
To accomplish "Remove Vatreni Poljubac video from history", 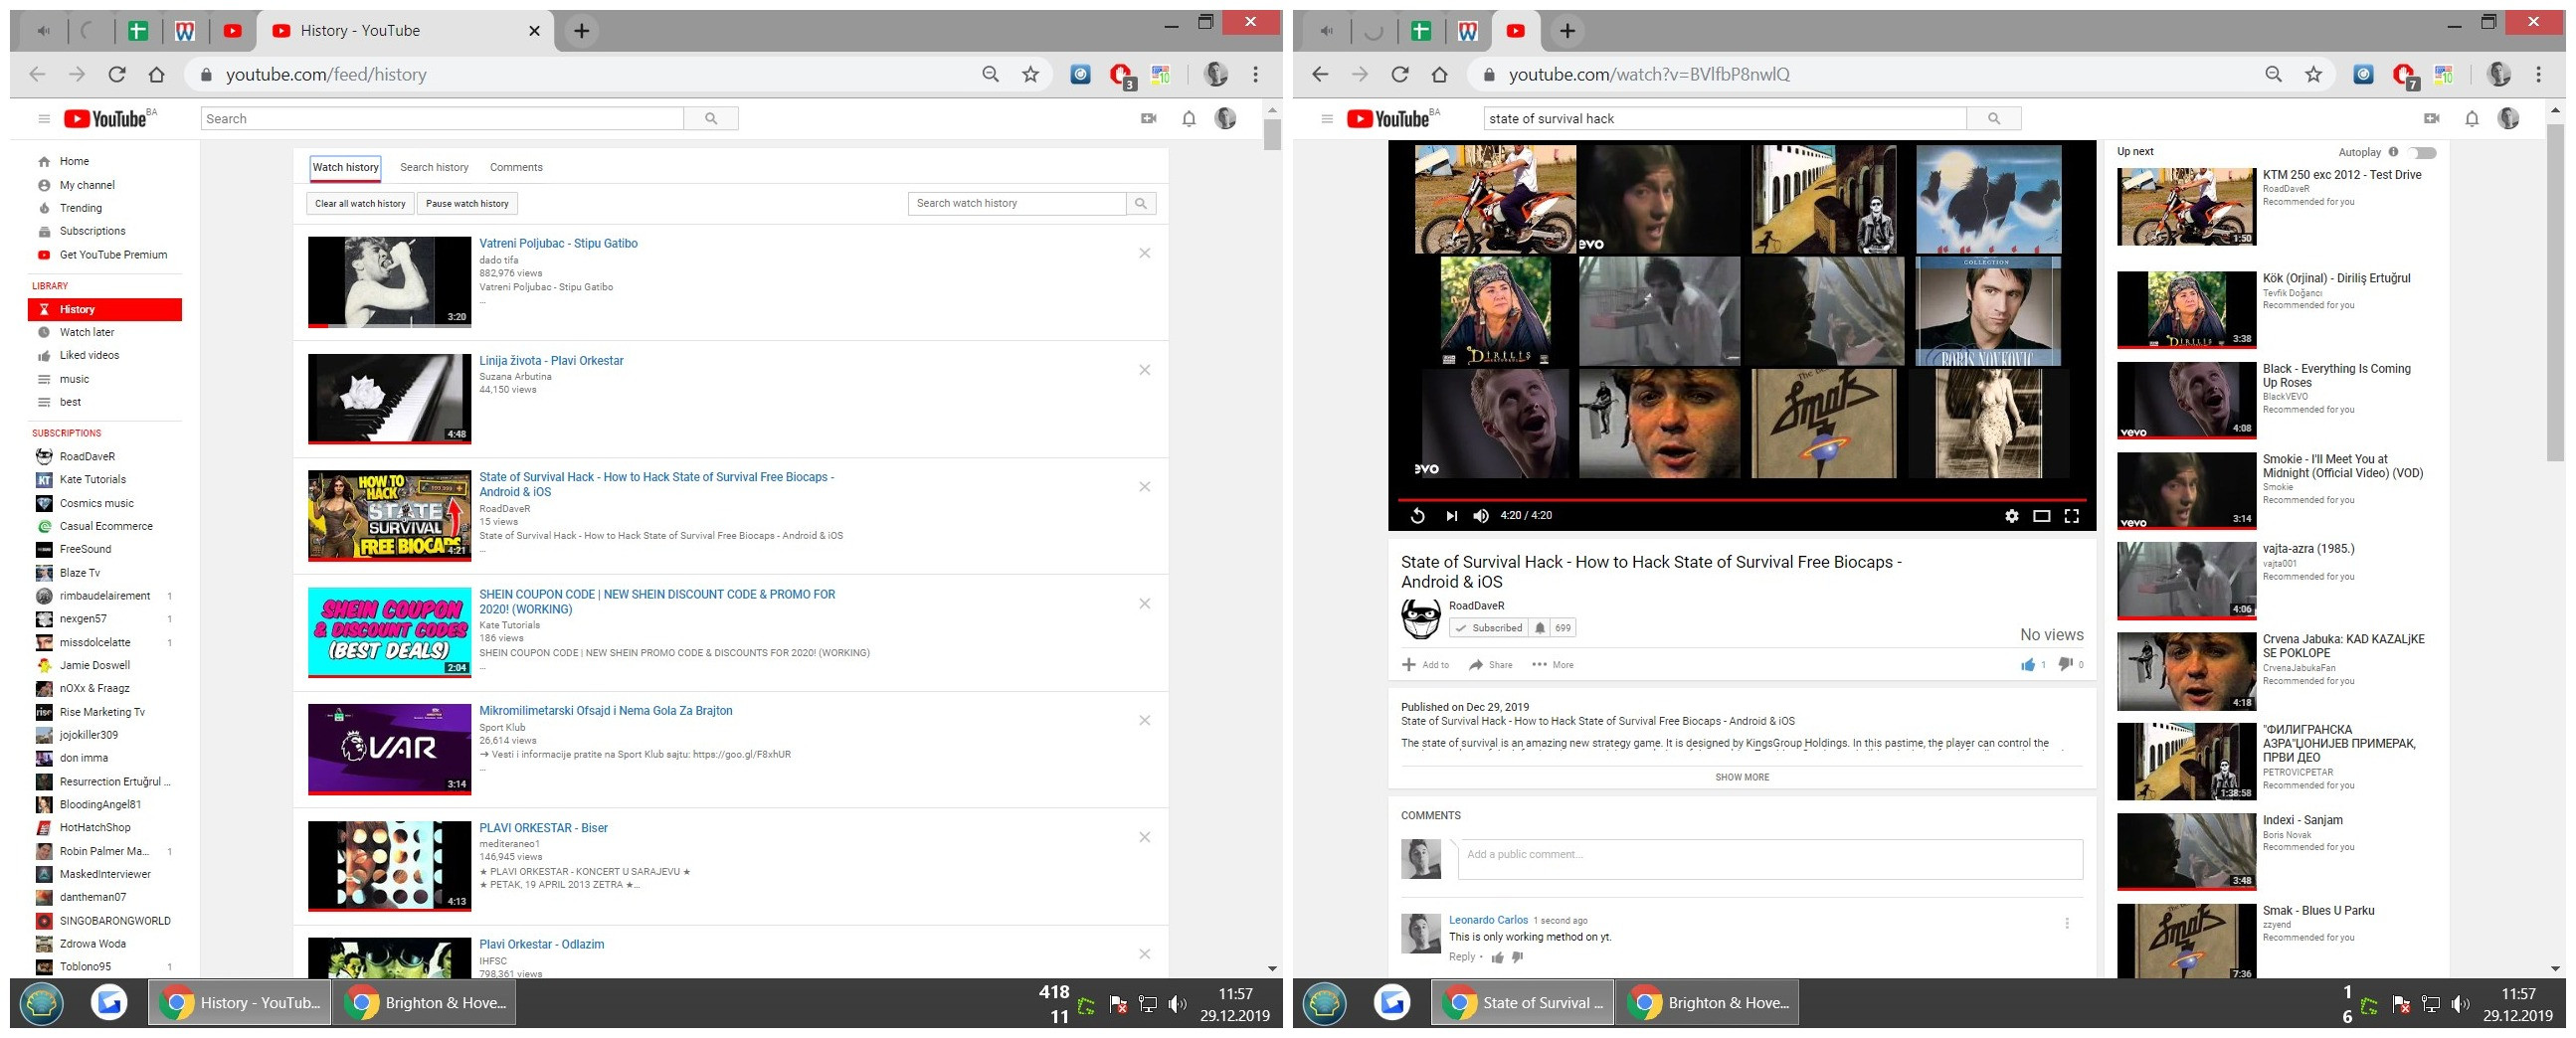I will coord(1144,253).
